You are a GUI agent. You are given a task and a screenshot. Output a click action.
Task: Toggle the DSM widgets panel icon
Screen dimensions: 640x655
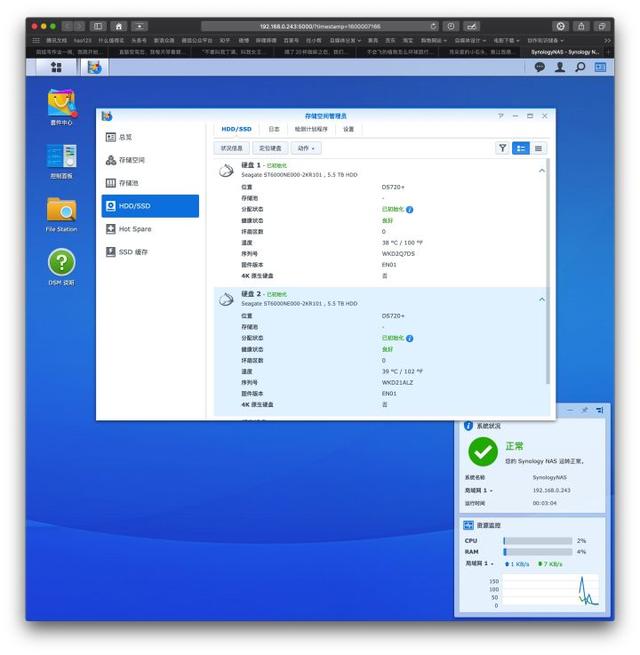[600, 67]
